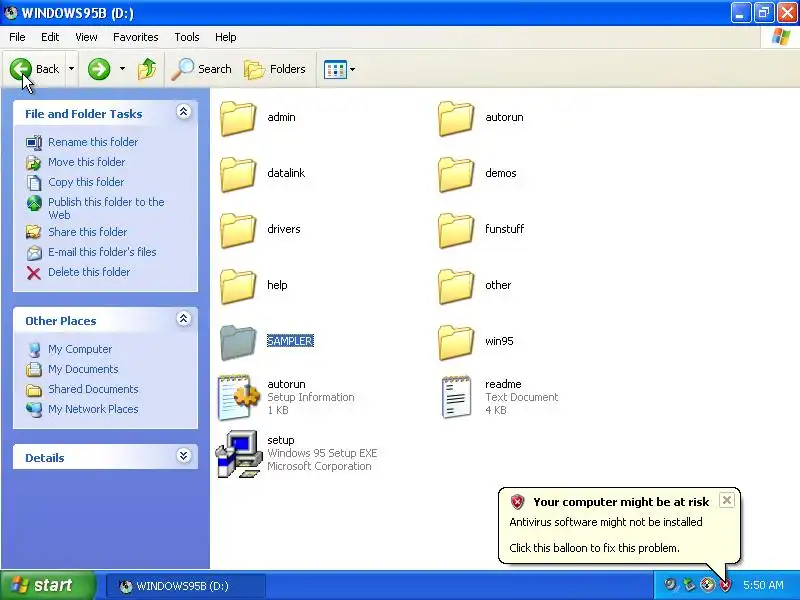Toggle the Folders tree pane
The width and height of the screenshot is (800, 600).
click(x=275, y=69)
